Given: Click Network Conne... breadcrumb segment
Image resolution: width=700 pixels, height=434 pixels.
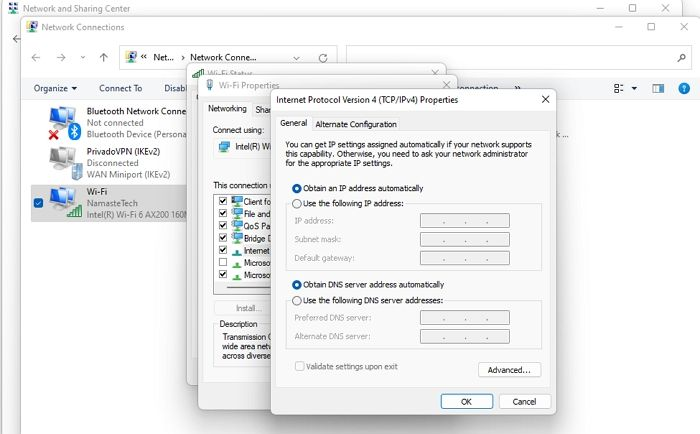Looking at the screenshot, I should (223, 57).
